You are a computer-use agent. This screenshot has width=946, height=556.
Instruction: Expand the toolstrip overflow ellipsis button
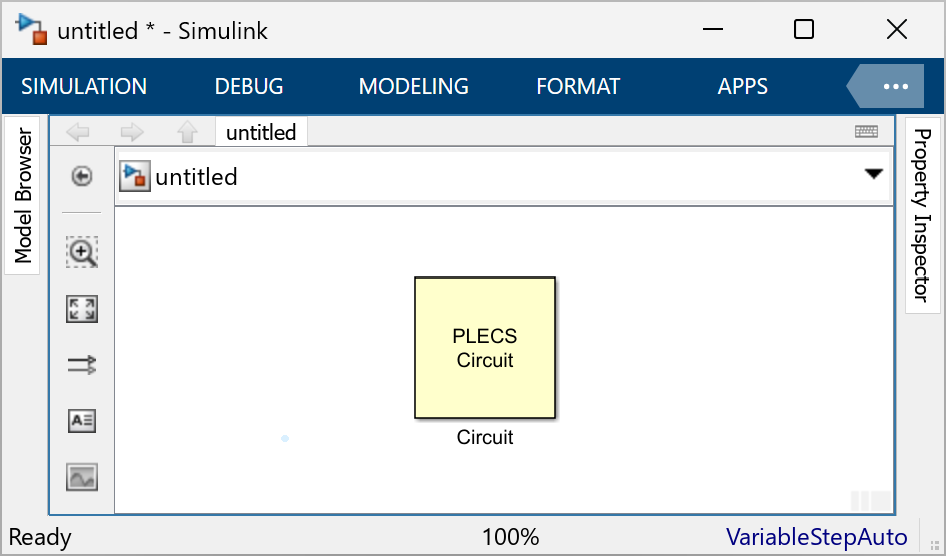point(894,87)
